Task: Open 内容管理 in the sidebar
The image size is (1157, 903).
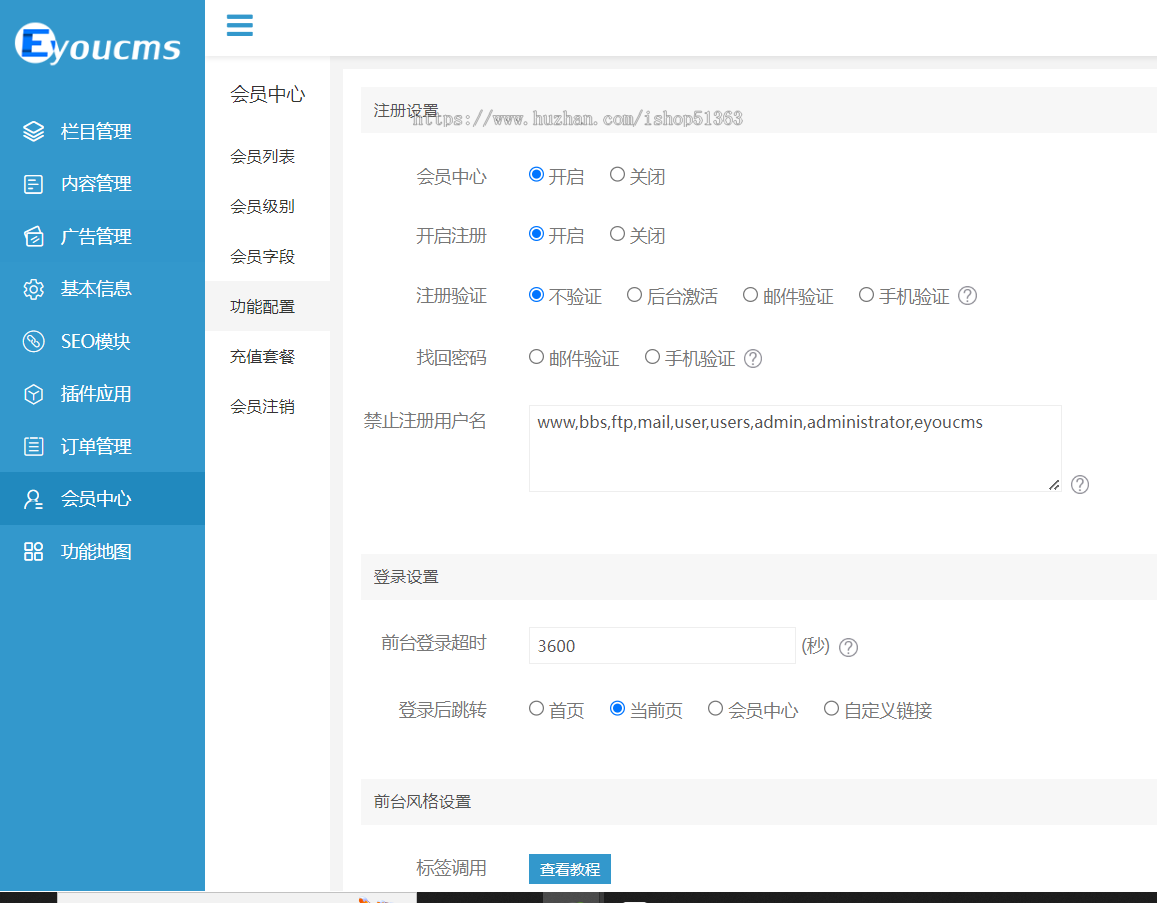Action: pos(96,184)
